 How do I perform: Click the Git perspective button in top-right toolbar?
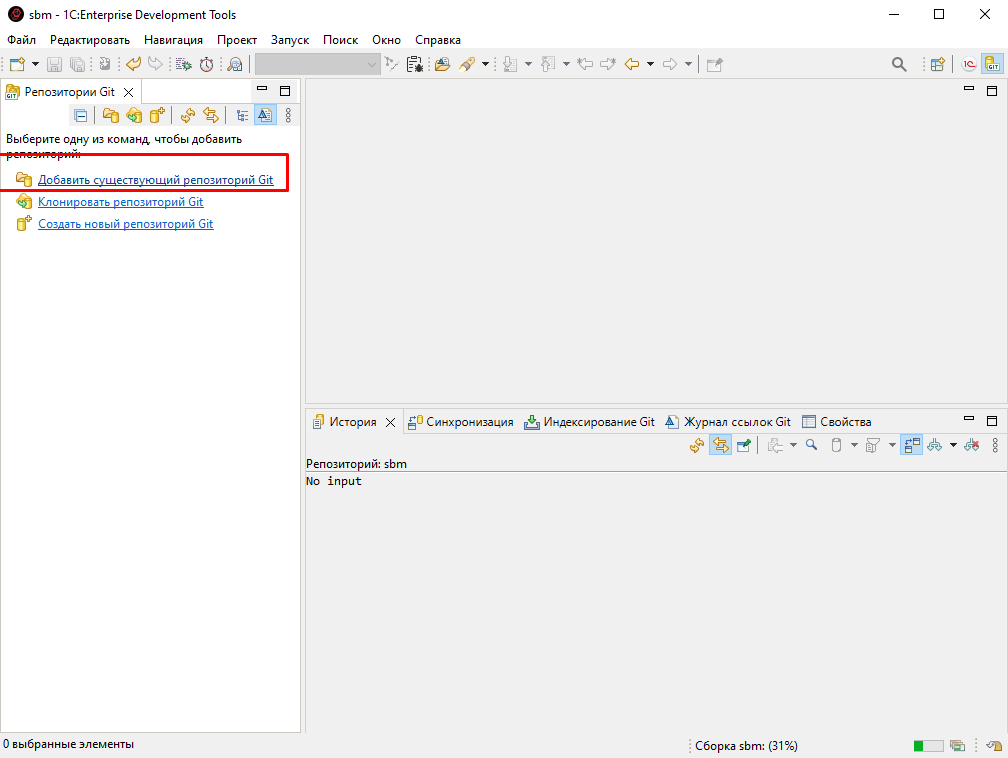991,64
